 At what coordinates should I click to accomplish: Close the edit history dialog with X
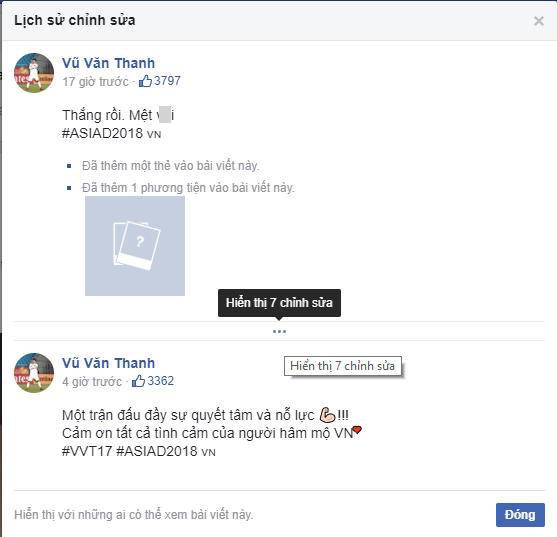pos(539,21)
